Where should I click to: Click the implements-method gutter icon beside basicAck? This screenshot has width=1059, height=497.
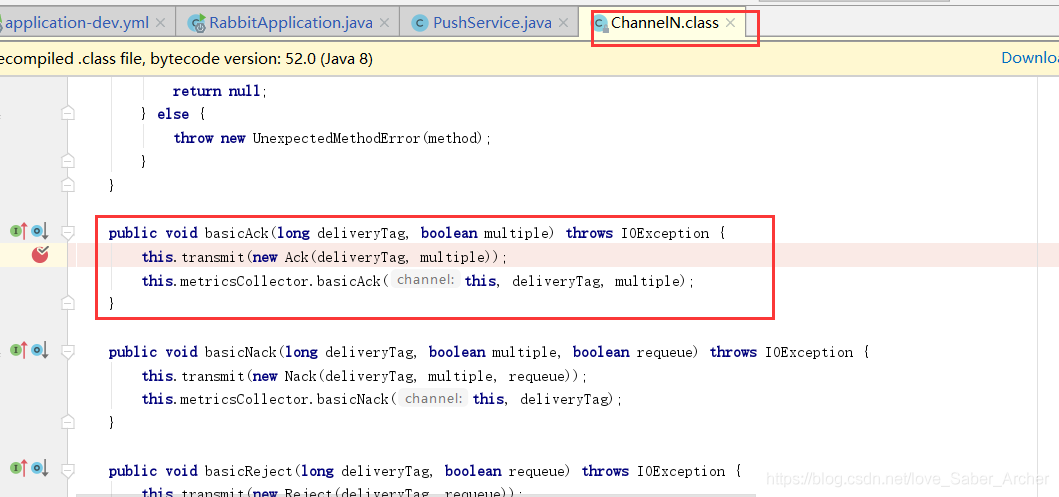18,232
